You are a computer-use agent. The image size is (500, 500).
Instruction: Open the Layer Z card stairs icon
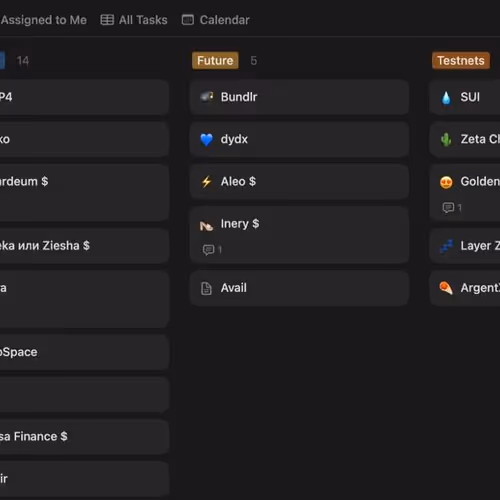[x=446, y=246]
